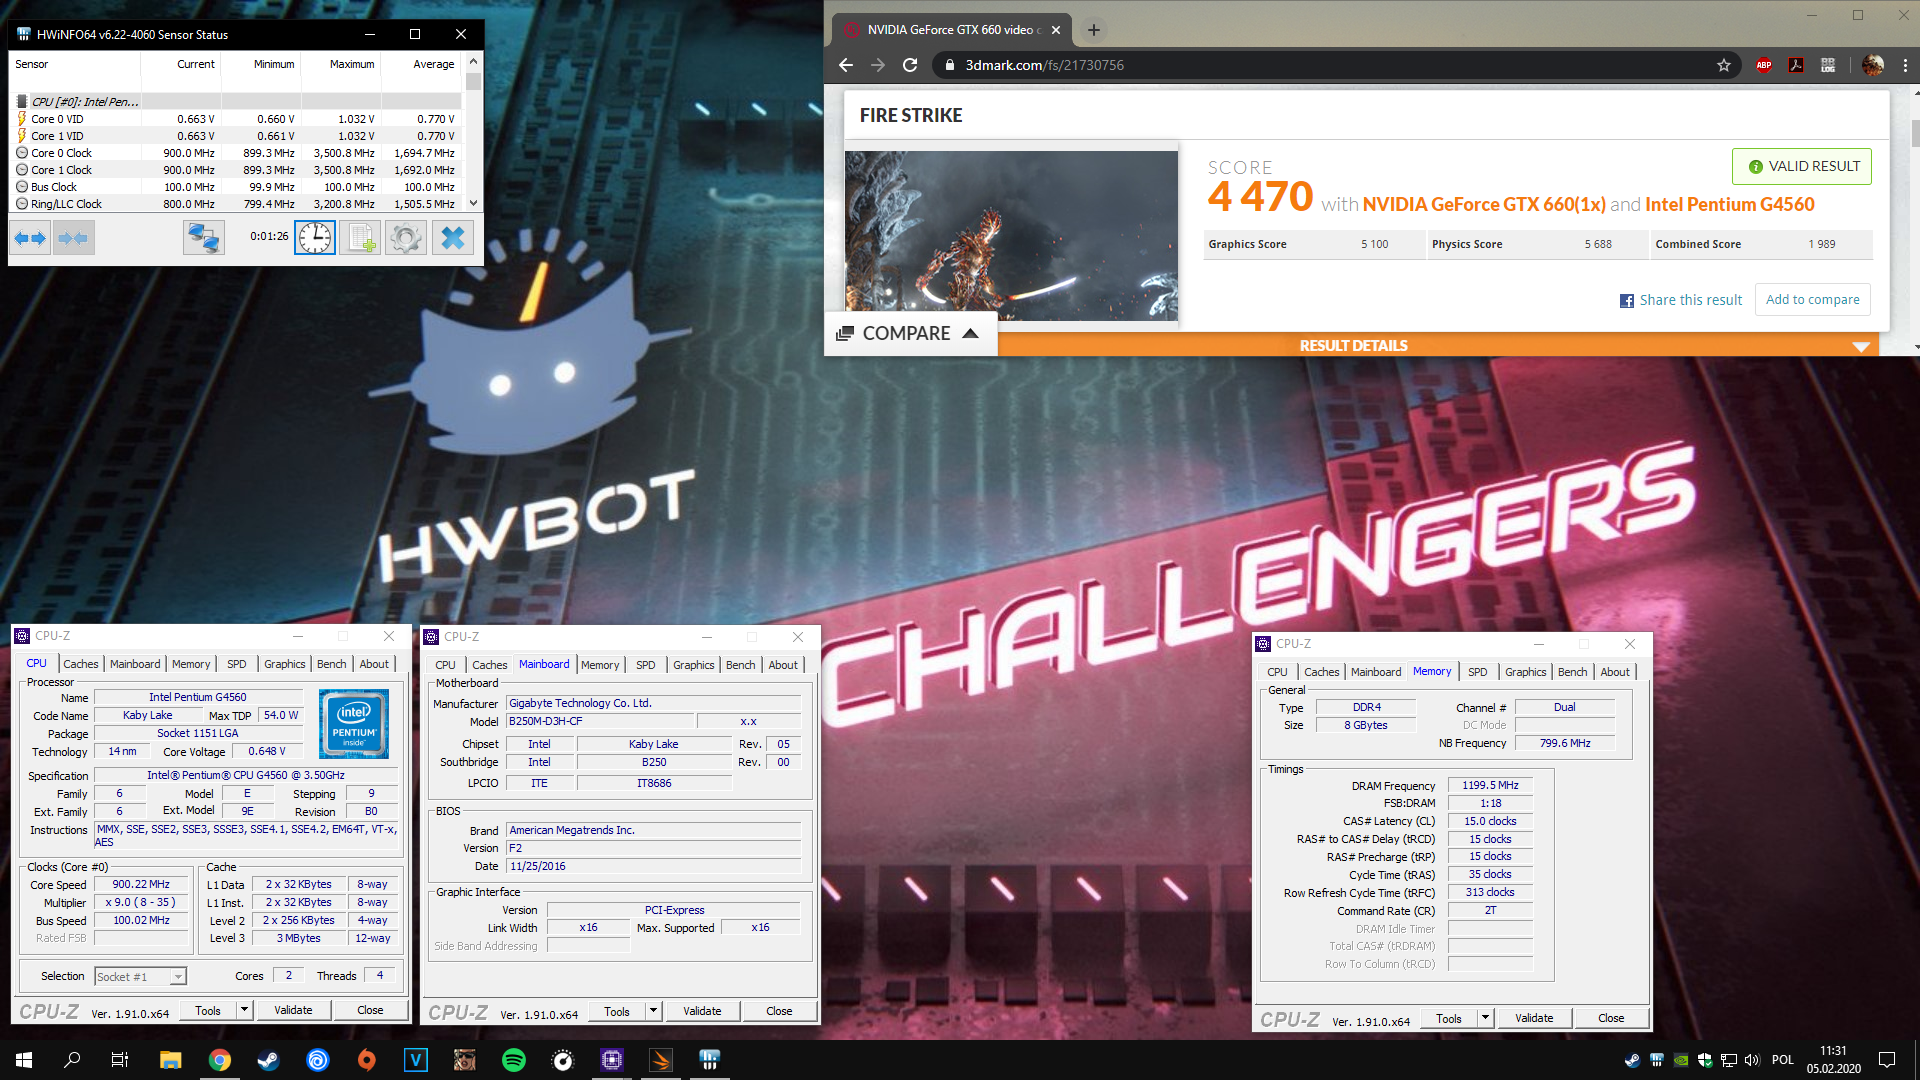Click Validate in leftmost CPU-Z window

click(x=293, y=1010)
